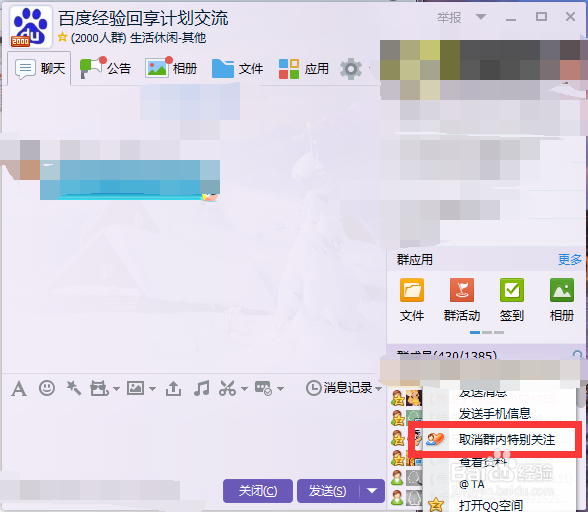Click the chat bubble checkmark icon

tap(263, 388)
